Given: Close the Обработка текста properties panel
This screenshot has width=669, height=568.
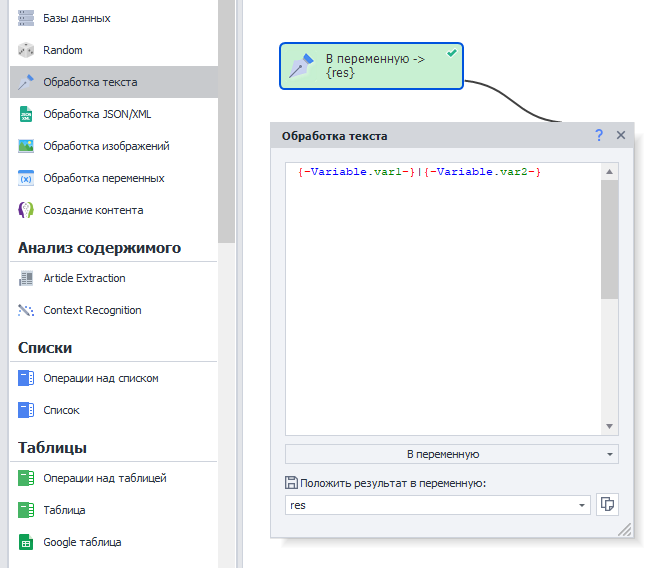Looking at the screenshot, I should pyautogui.click(x=621, y=135).
